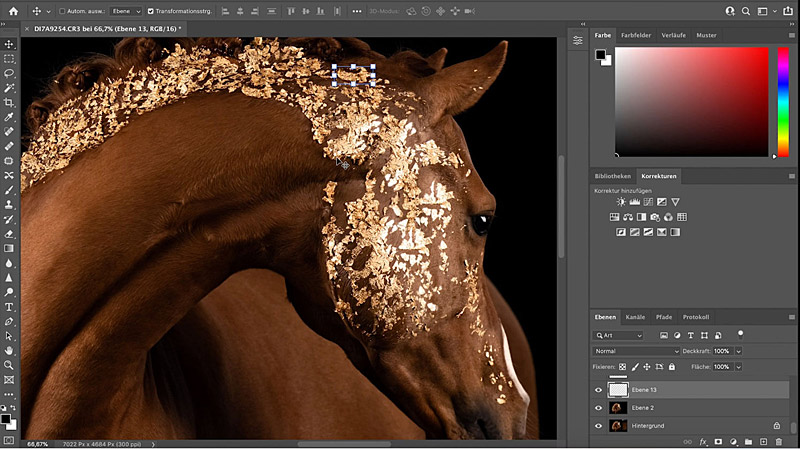
Task: Select the Hand tool
Action: [x=10, y=351]
